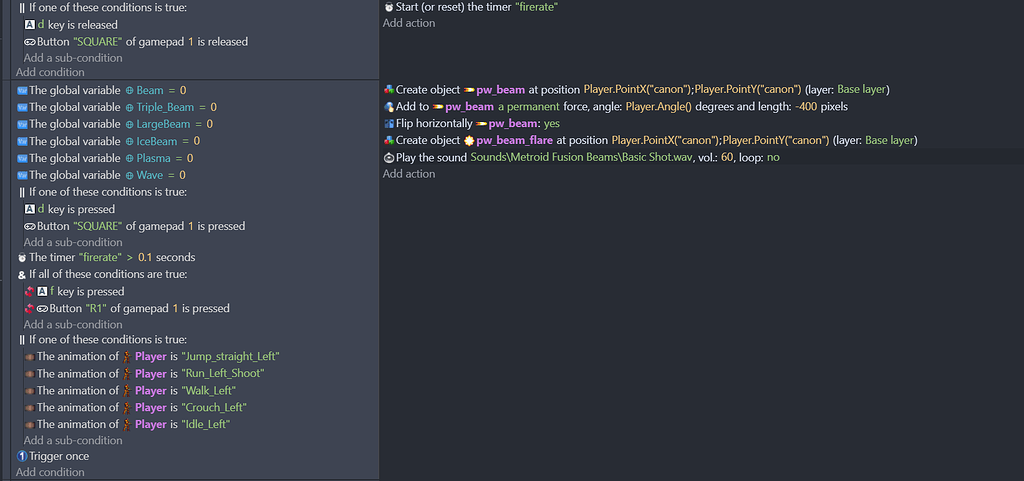Click Add action below Start the timer action
Viewport: 1024px width, 481px height.
[x=409, y=23]
